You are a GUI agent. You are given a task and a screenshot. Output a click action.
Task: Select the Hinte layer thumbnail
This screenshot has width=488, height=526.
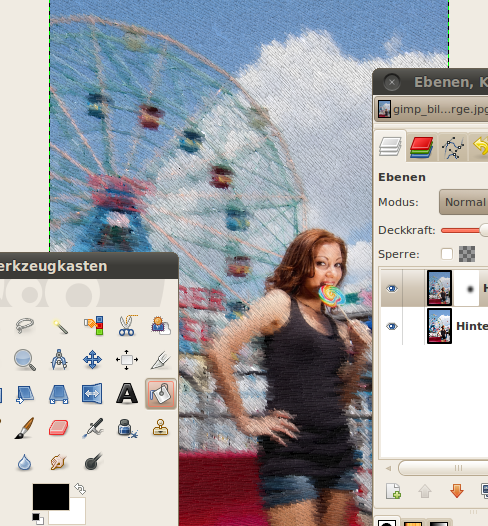(x=439, y=326)
